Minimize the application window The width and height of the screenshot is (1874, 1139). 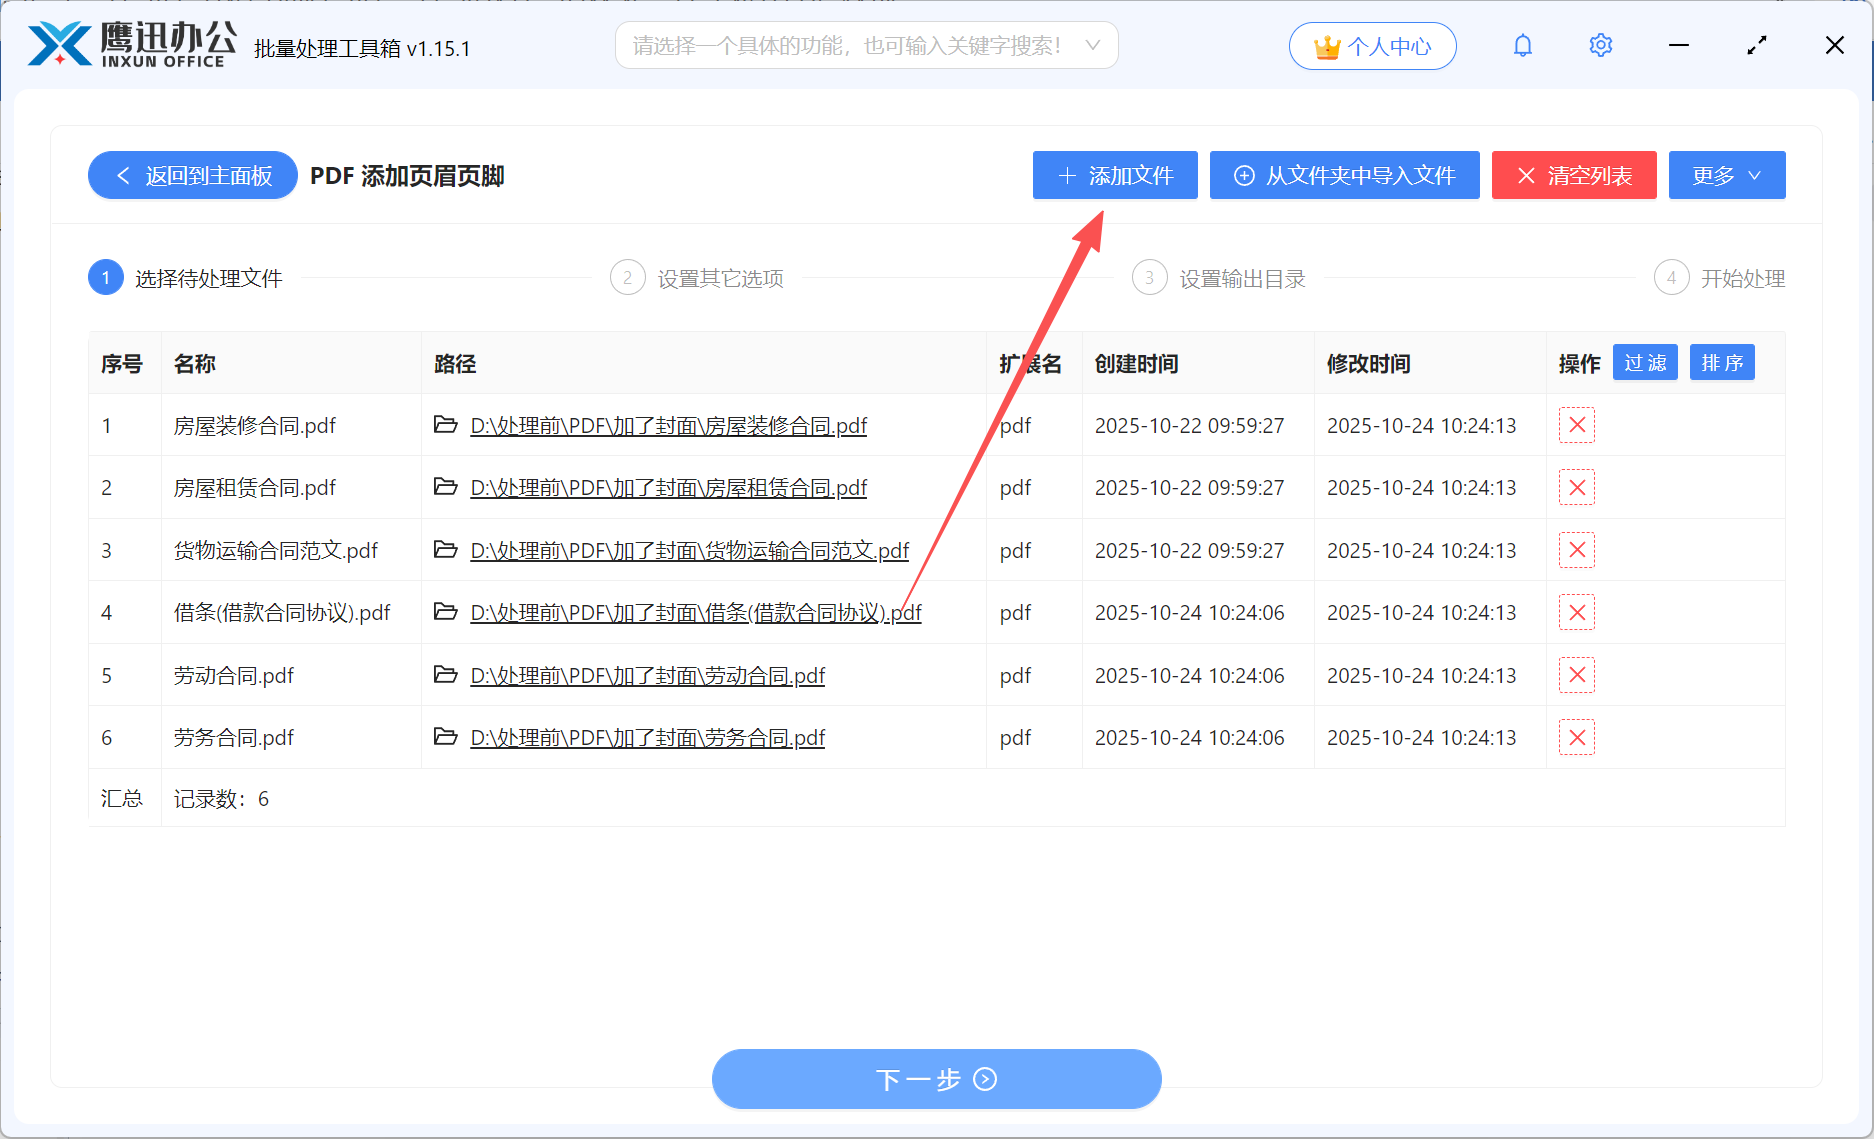point(1679,46)
